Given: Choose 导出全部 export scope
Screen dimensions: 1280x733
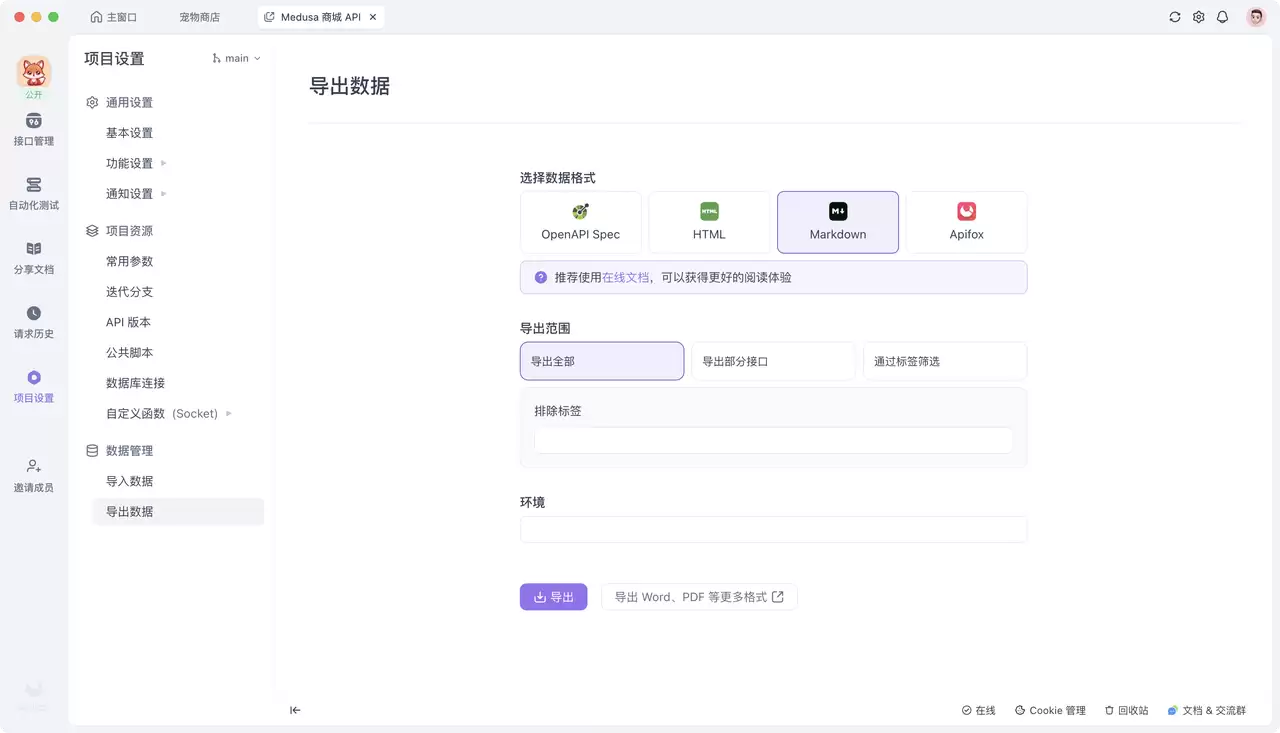Looking at the screenshot, I should 602,361.
